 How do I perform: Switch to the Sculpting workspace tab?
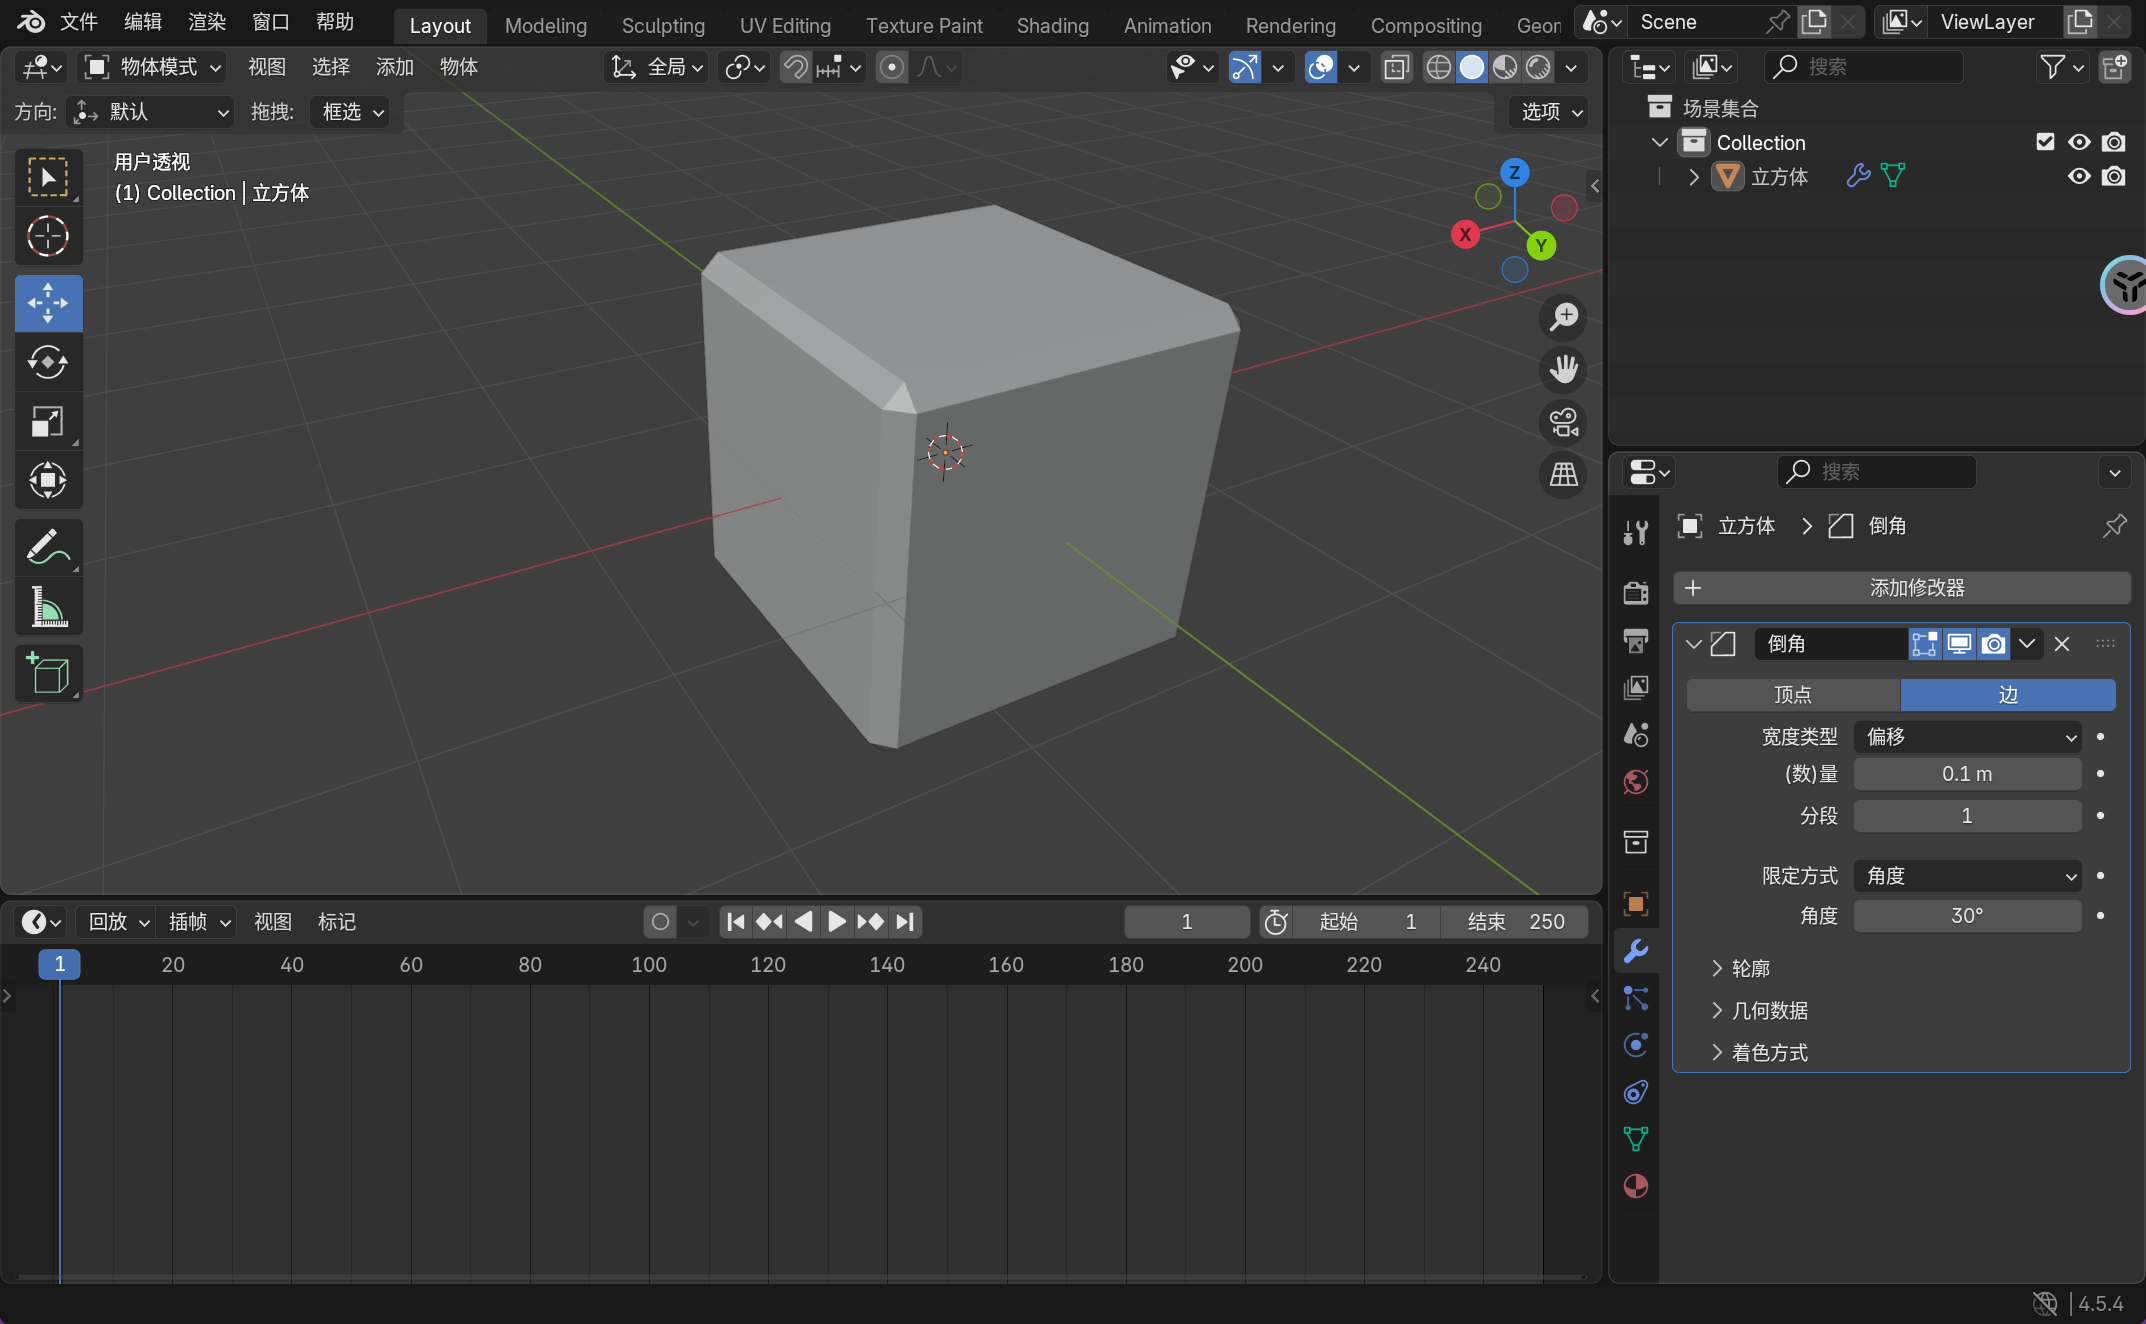(x=663, y=26)
